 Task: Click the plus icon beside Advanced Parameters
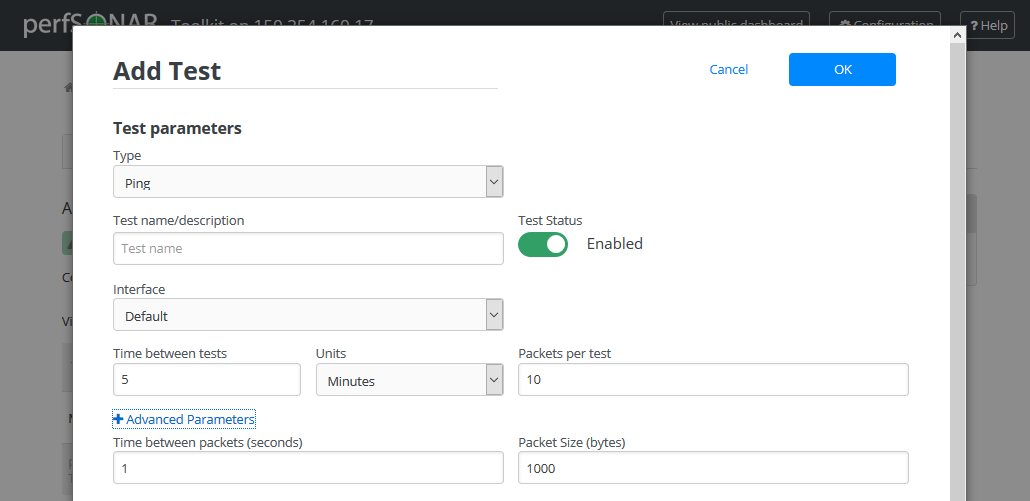click(x=118, y=419)
